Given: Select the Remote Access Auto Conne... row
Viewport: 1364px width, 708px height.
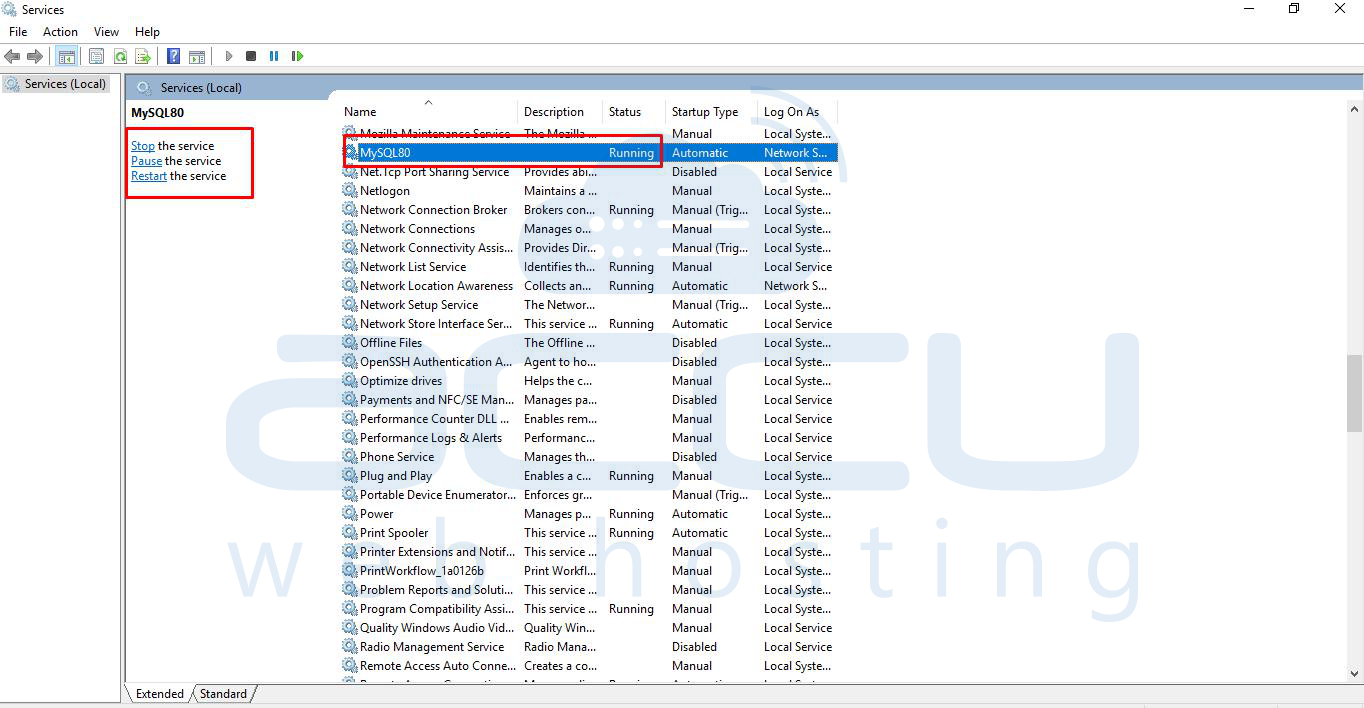Looking at the screenshot, I should pyautogui.click(x=589, y=666).
